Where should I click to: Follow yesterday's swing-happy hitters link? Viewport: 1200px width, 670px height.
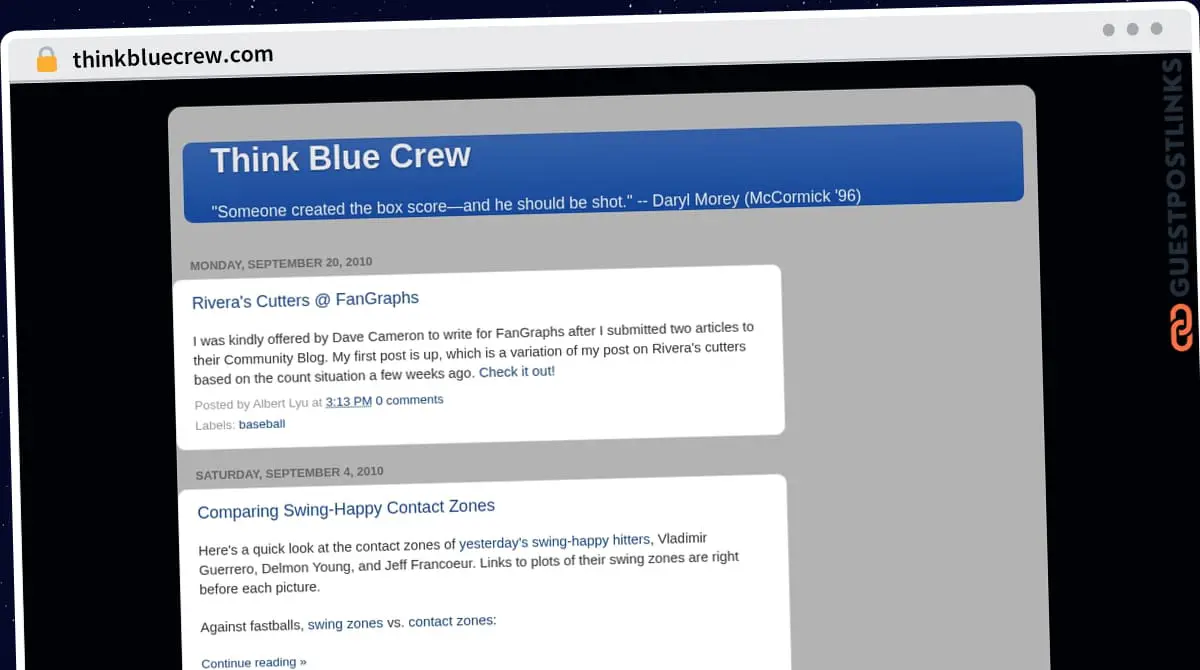[554, 542]
